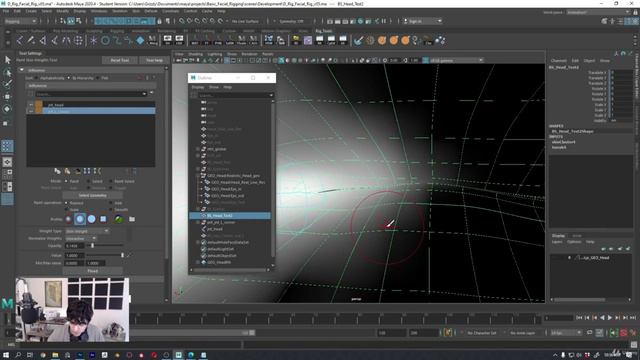Activate the Move tool in toolbox
Image resolution: width=640 pixels, height=360 pixels.
pos(7,97)
